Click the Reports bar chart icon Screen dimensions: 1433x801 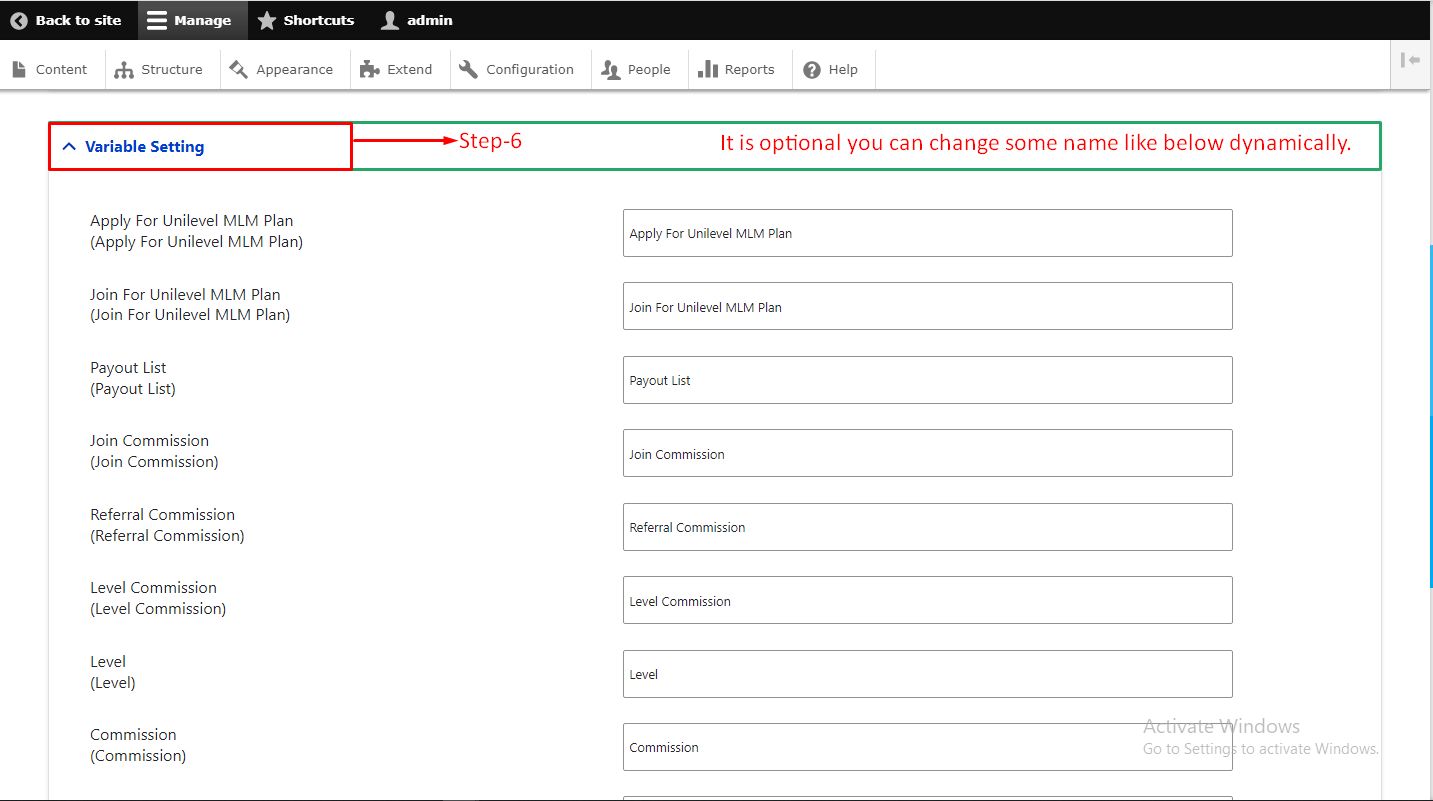pyautogui.click(x=708, y=69)
